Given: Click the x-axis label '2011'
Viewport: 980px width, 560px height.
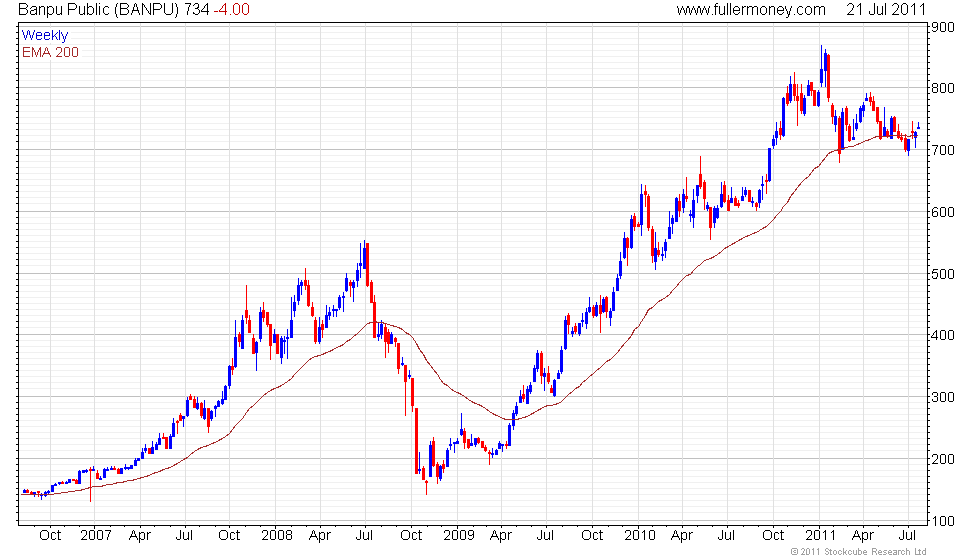Looking at the screenshot, I should [x=820, y=536].
